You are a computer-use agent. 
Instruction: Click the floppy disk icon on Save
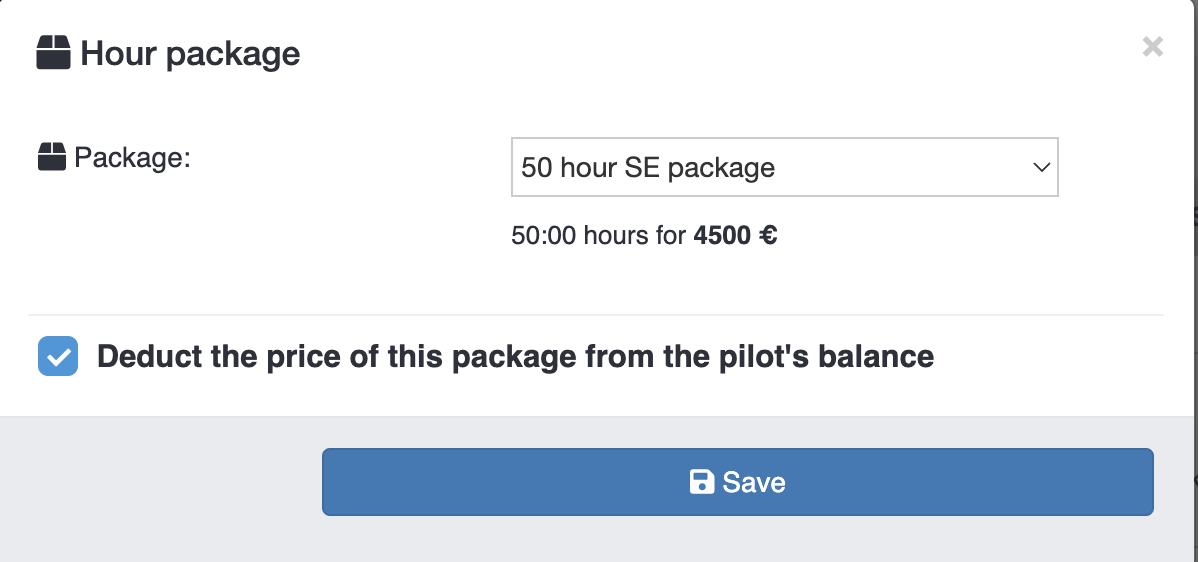(702, 482)
